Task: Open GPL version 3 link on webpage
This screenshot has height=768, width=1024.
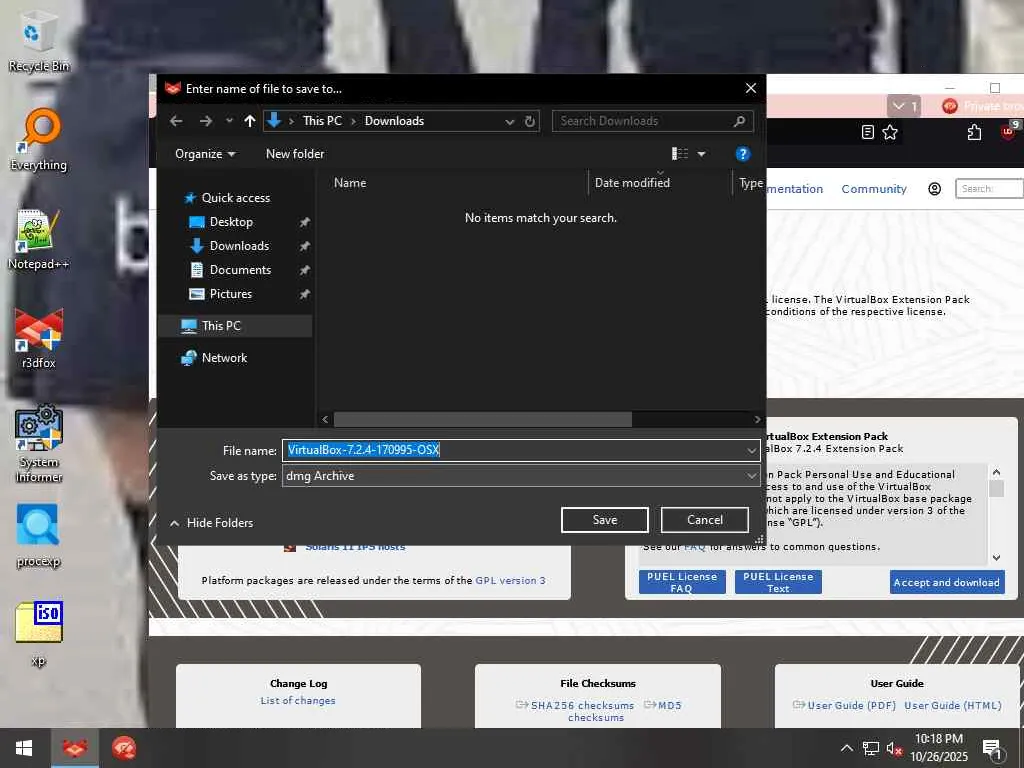Action: point(510,581)
